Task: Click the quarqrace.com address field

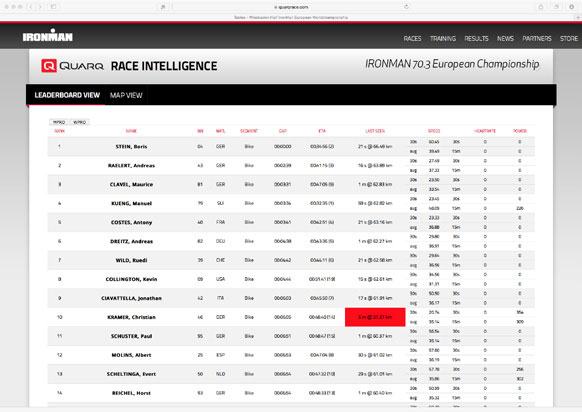Action: pos(291,7)
